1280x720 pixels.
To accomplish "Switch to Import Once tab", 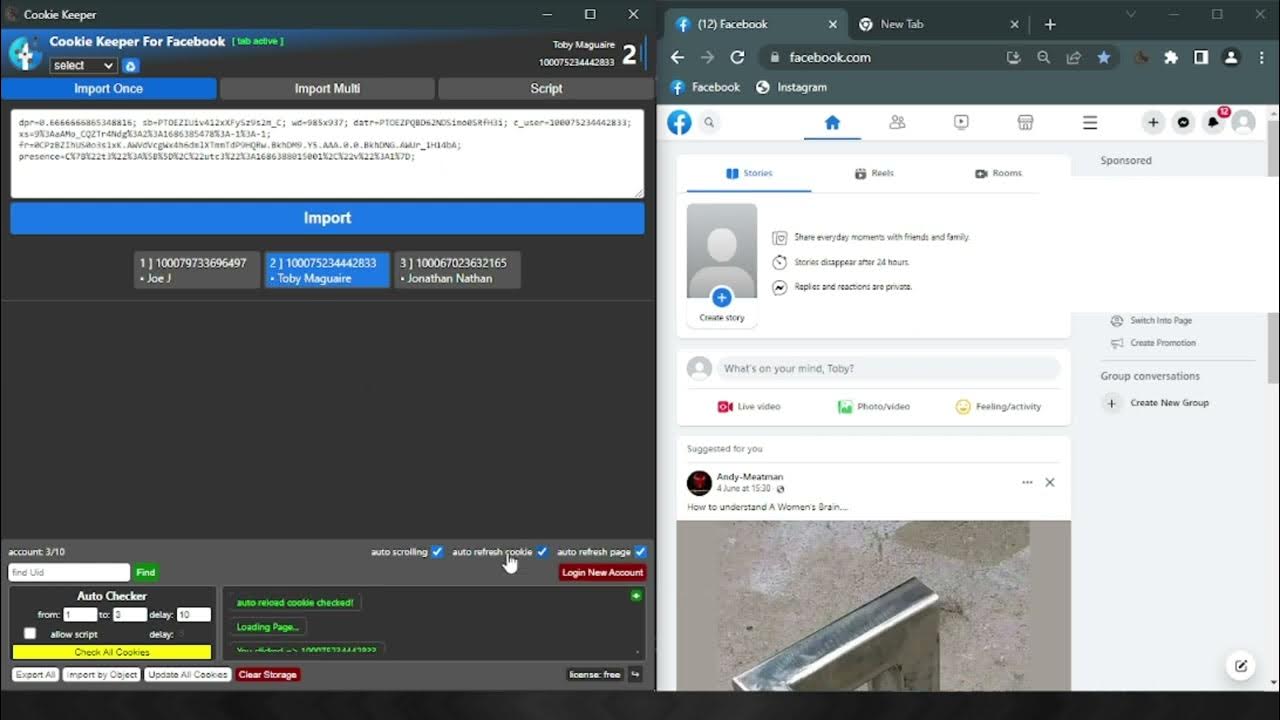I will pyautogui.click(x=108, y=88).
